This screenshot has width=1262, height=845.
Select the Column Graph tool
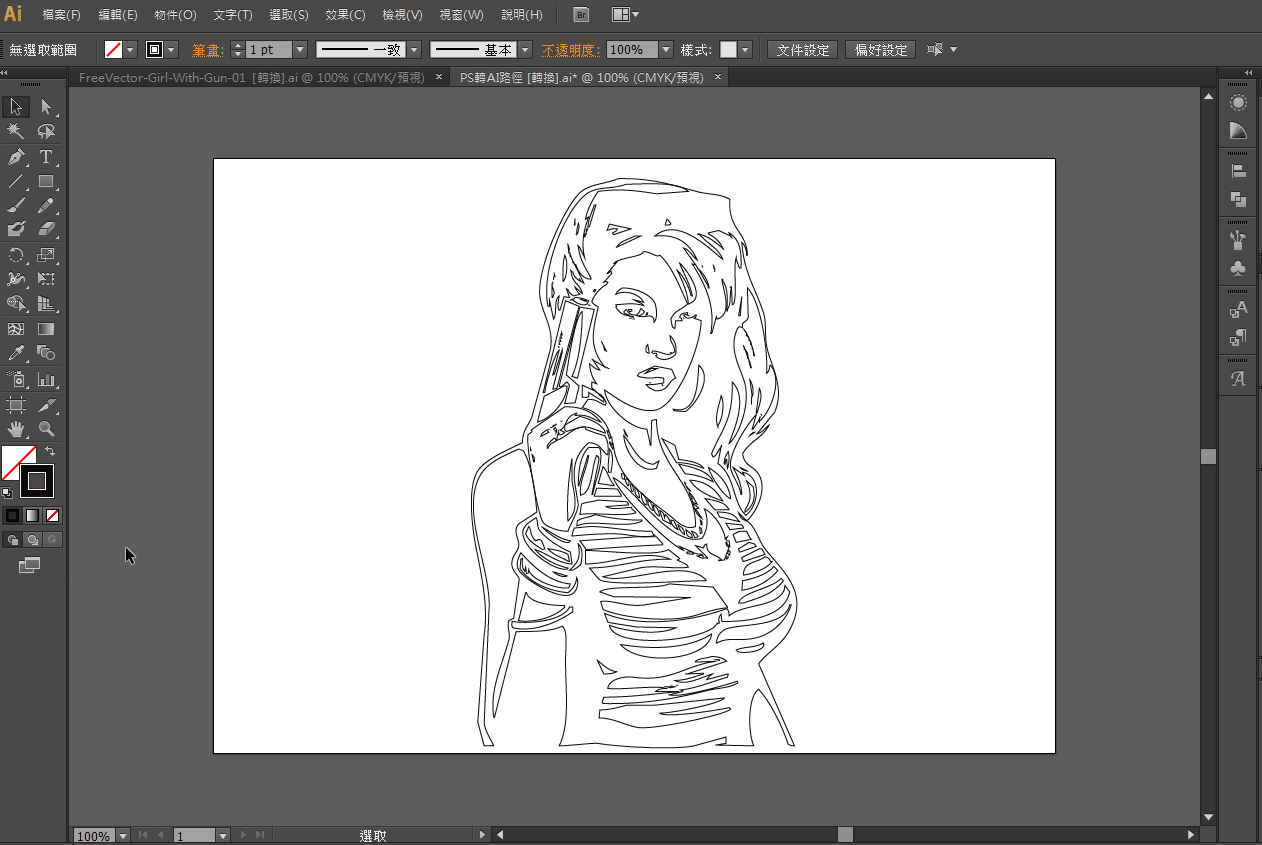click(x=46, y=379)
